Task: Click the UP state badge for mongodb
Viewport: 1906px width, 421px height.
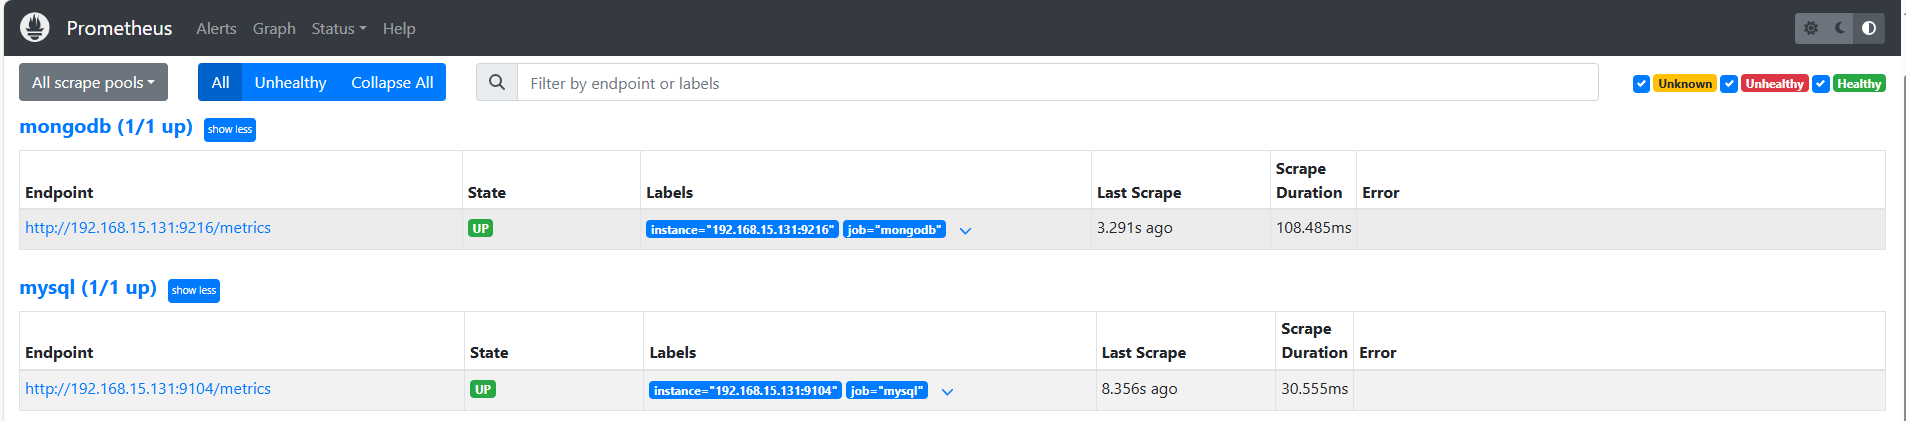Action: [x=481, y=229]
